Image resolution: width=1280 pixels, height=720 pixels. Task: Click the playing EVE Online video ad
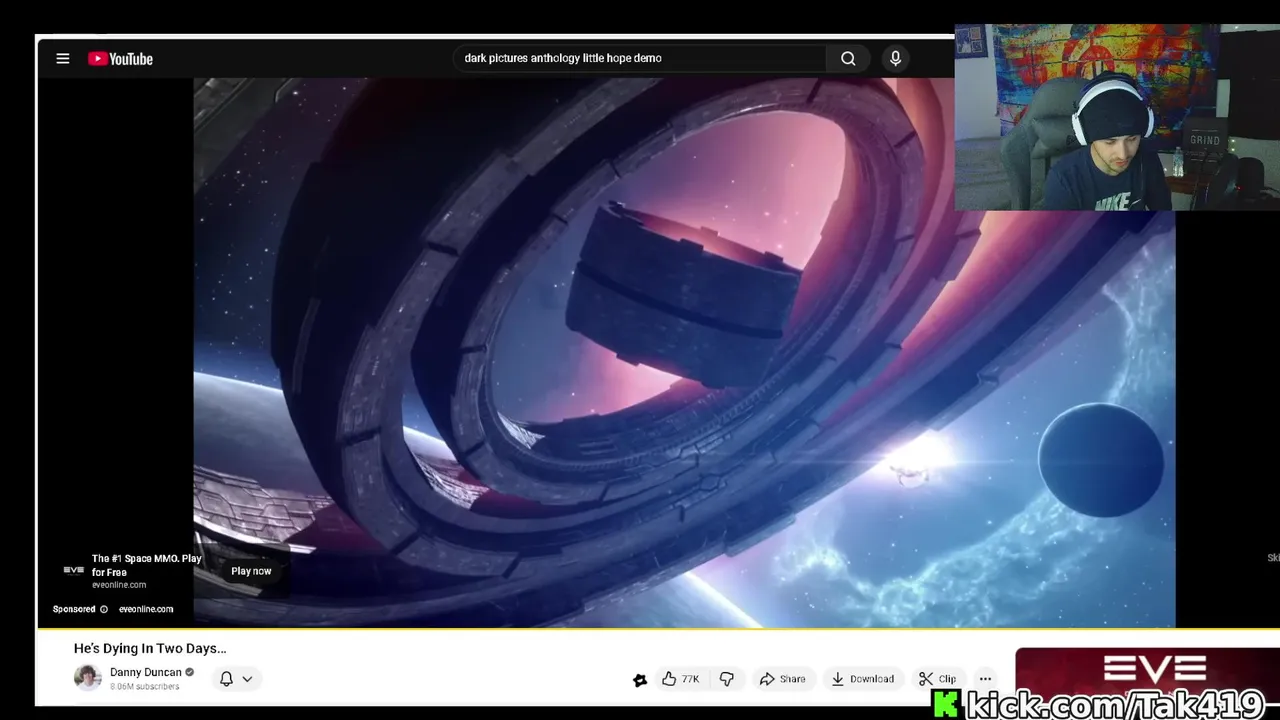684,352
